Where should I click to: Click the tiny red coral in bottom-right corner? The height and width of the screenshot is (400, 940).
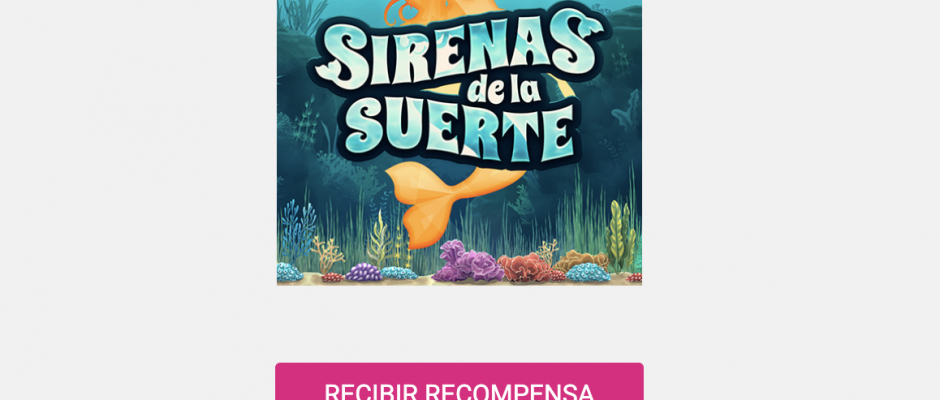click(634, 278)
